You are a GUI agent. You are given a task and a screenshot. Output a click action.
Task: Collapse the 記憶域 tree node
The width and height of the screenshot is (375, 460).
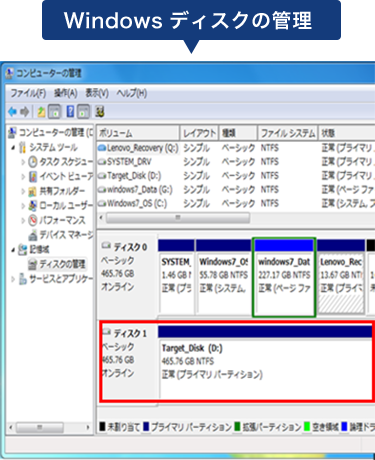tap(13, 250)
